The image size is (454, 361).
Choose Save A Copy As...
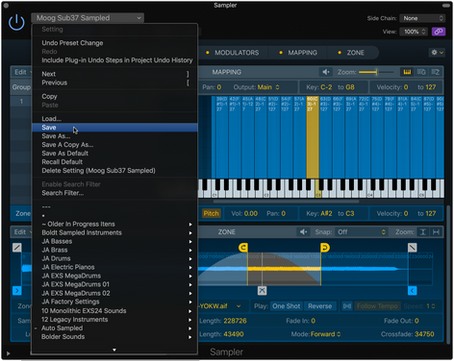click(115, 145)
